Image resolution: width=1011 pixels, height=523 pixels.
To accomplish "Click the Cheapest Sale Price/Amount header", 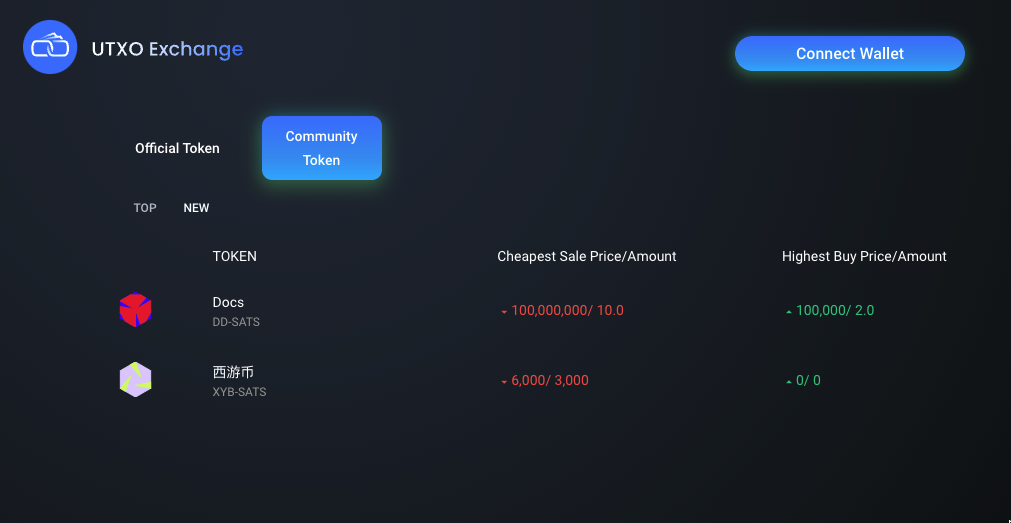I will (586, 256).
